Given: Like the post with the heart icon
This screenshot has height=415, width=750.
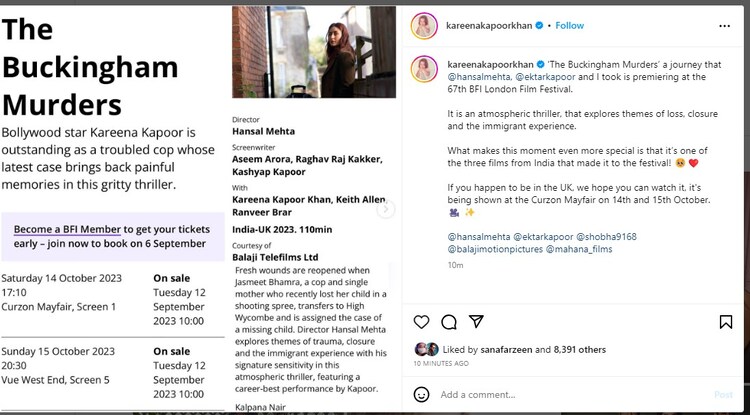Looking at the screenshot, I should (422, 322).
